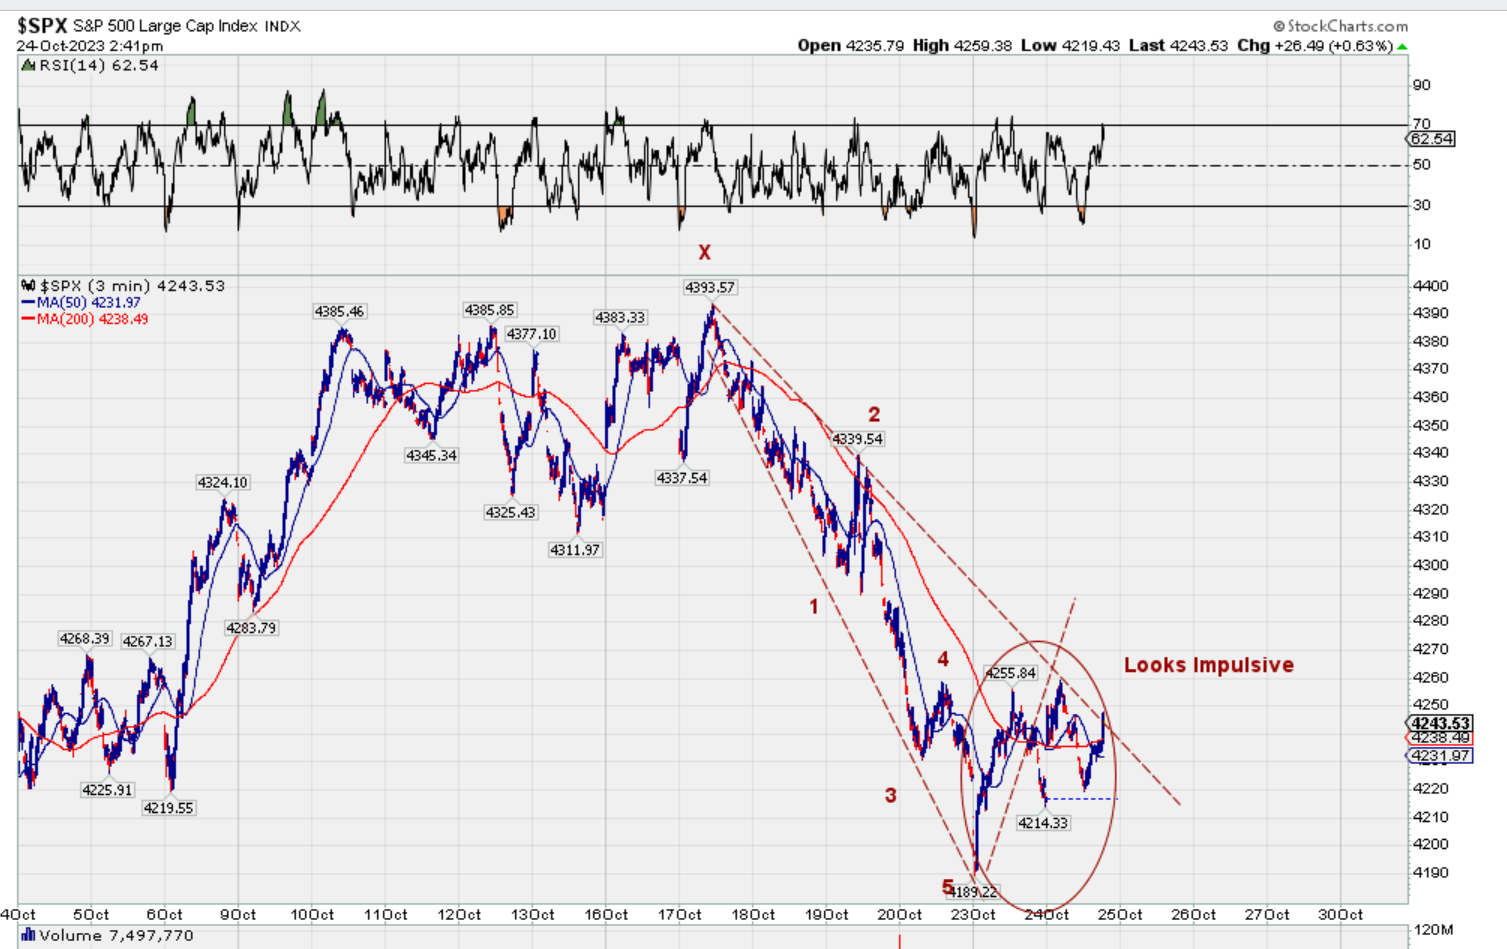The height and width of the screenshot is (949, 1507).
Task: Click the line icon before RSI(14)
Action: click(28, 66)
